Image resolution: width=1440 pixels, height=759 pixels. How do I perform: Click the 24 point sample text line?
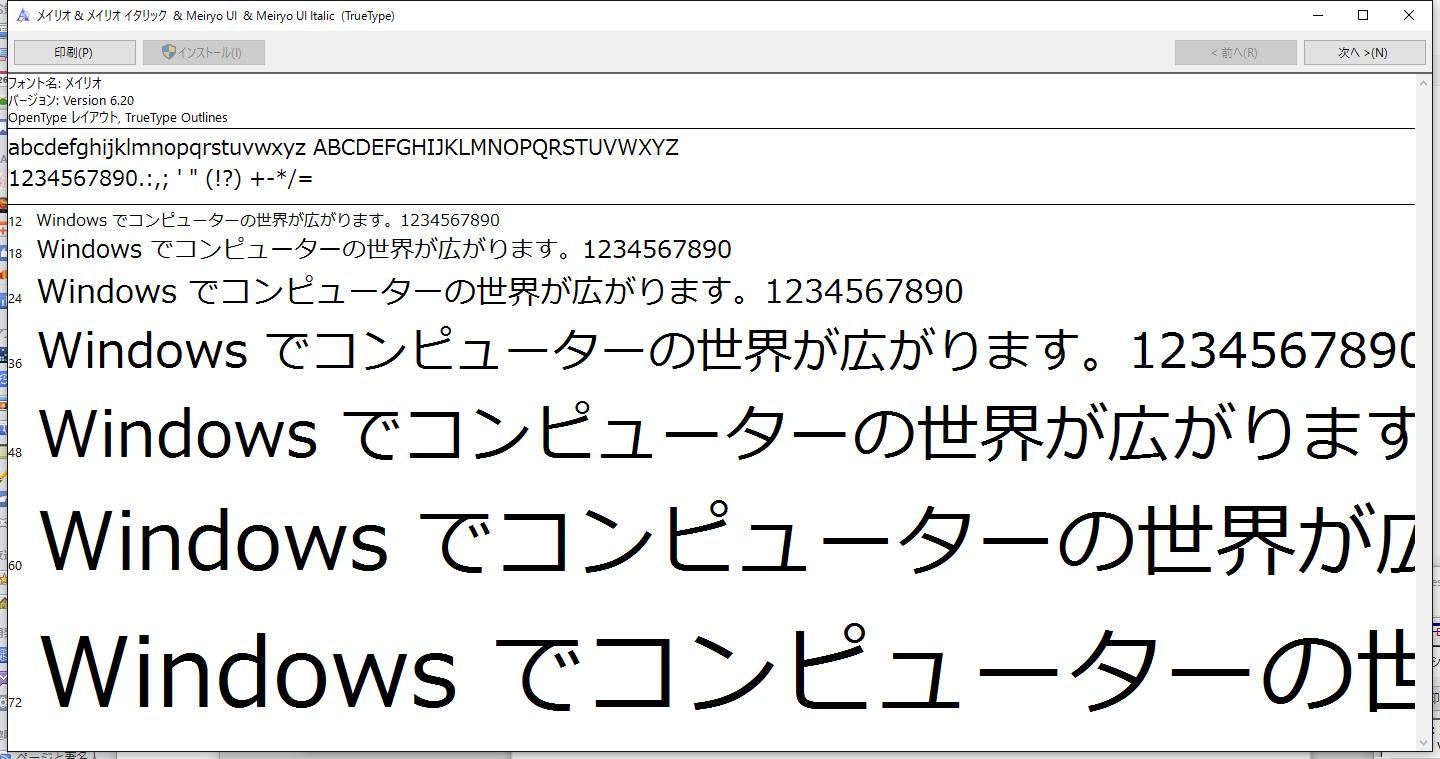[x=500, y=291]
